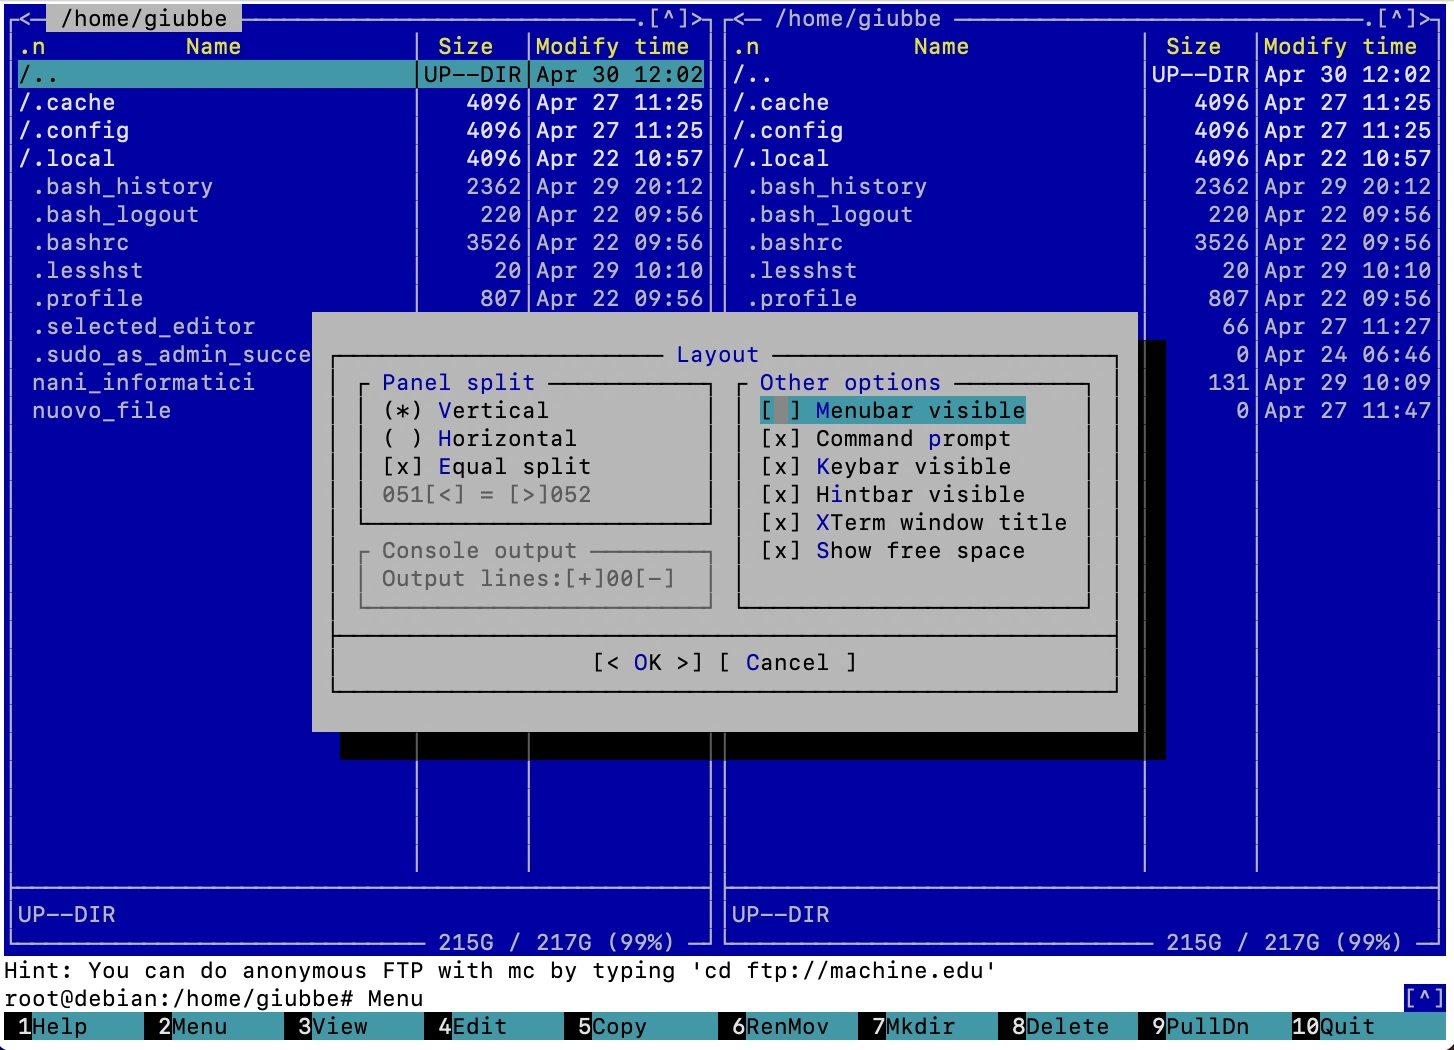The image size is (1454, 1050).
Task: Cancel the Layout dialog
Action: pos(787,663)
